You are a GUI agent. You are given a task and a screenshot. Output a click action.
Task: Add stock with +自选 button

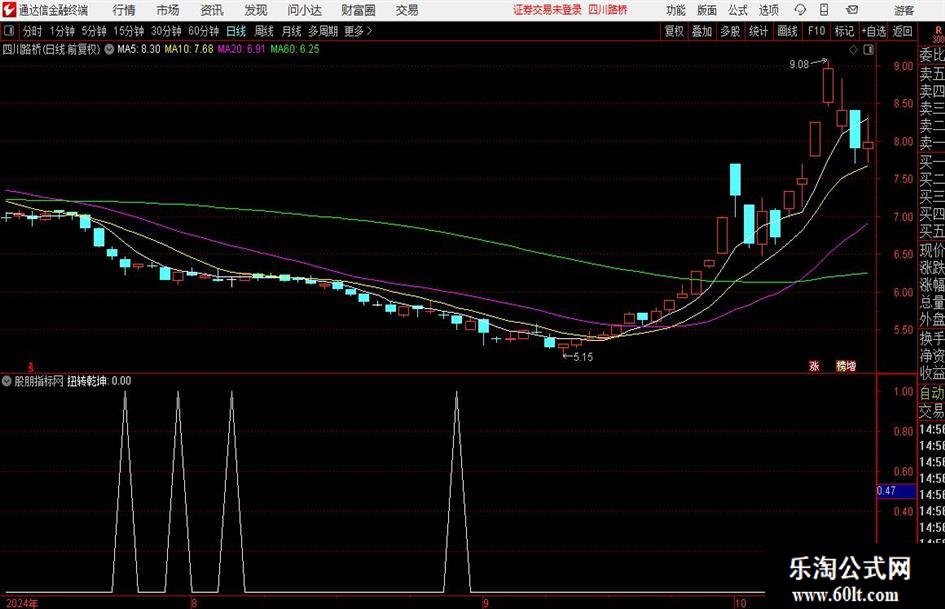873,31
